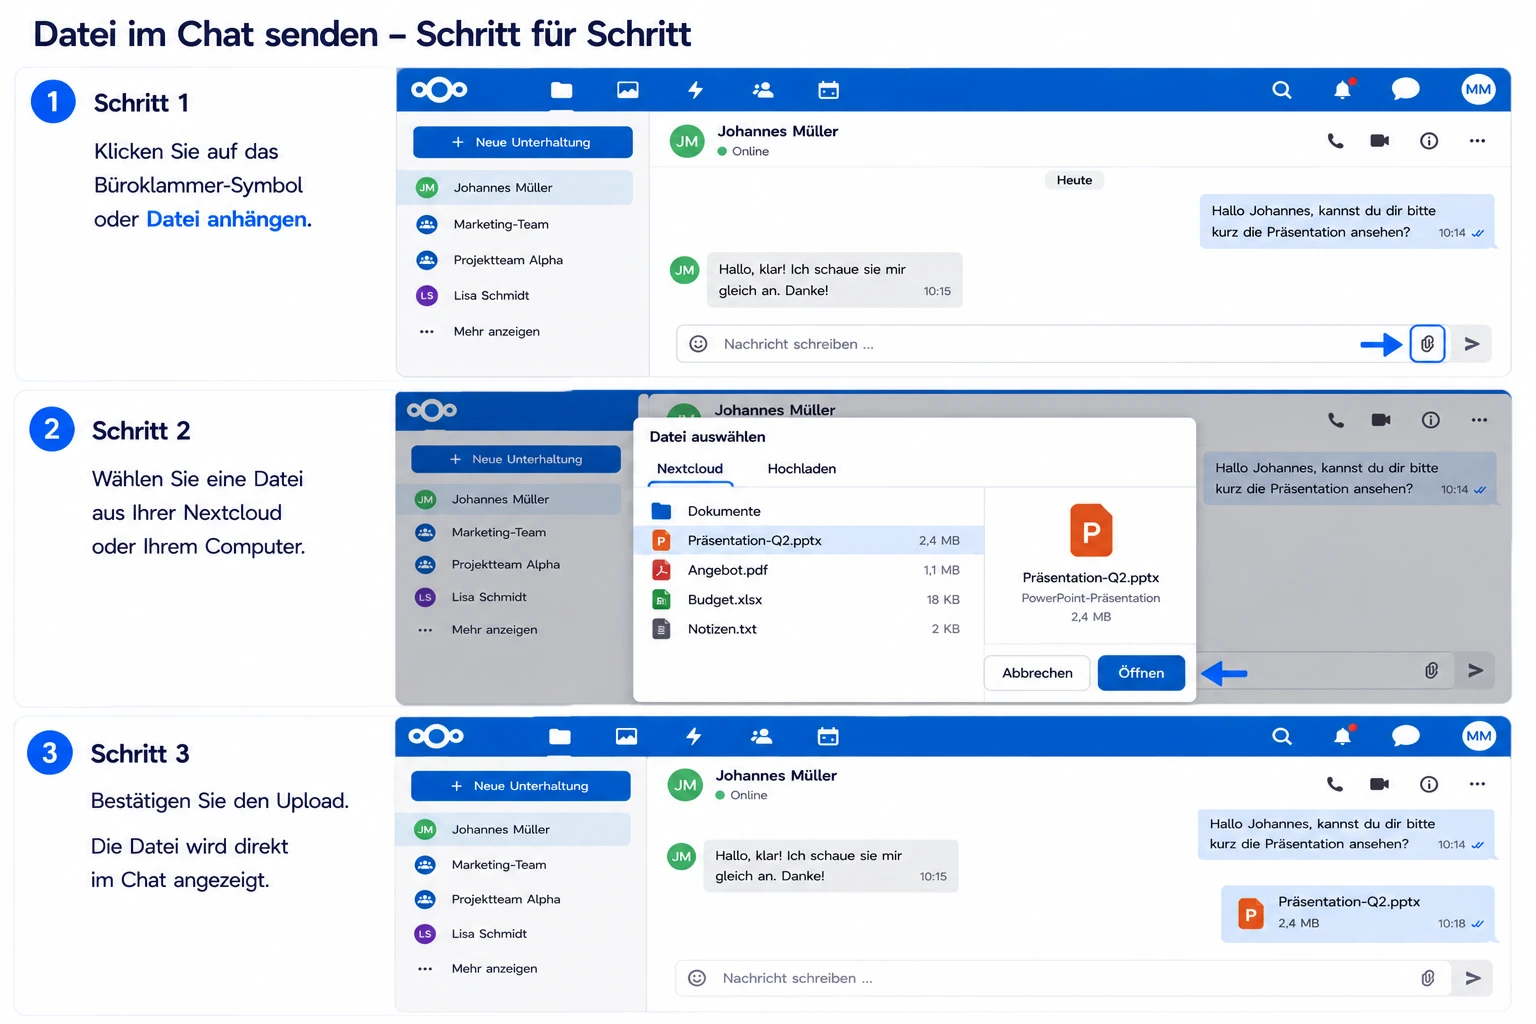Open Dokumente folder in file dialog
1536x1024 pixels.
point(809,511)
